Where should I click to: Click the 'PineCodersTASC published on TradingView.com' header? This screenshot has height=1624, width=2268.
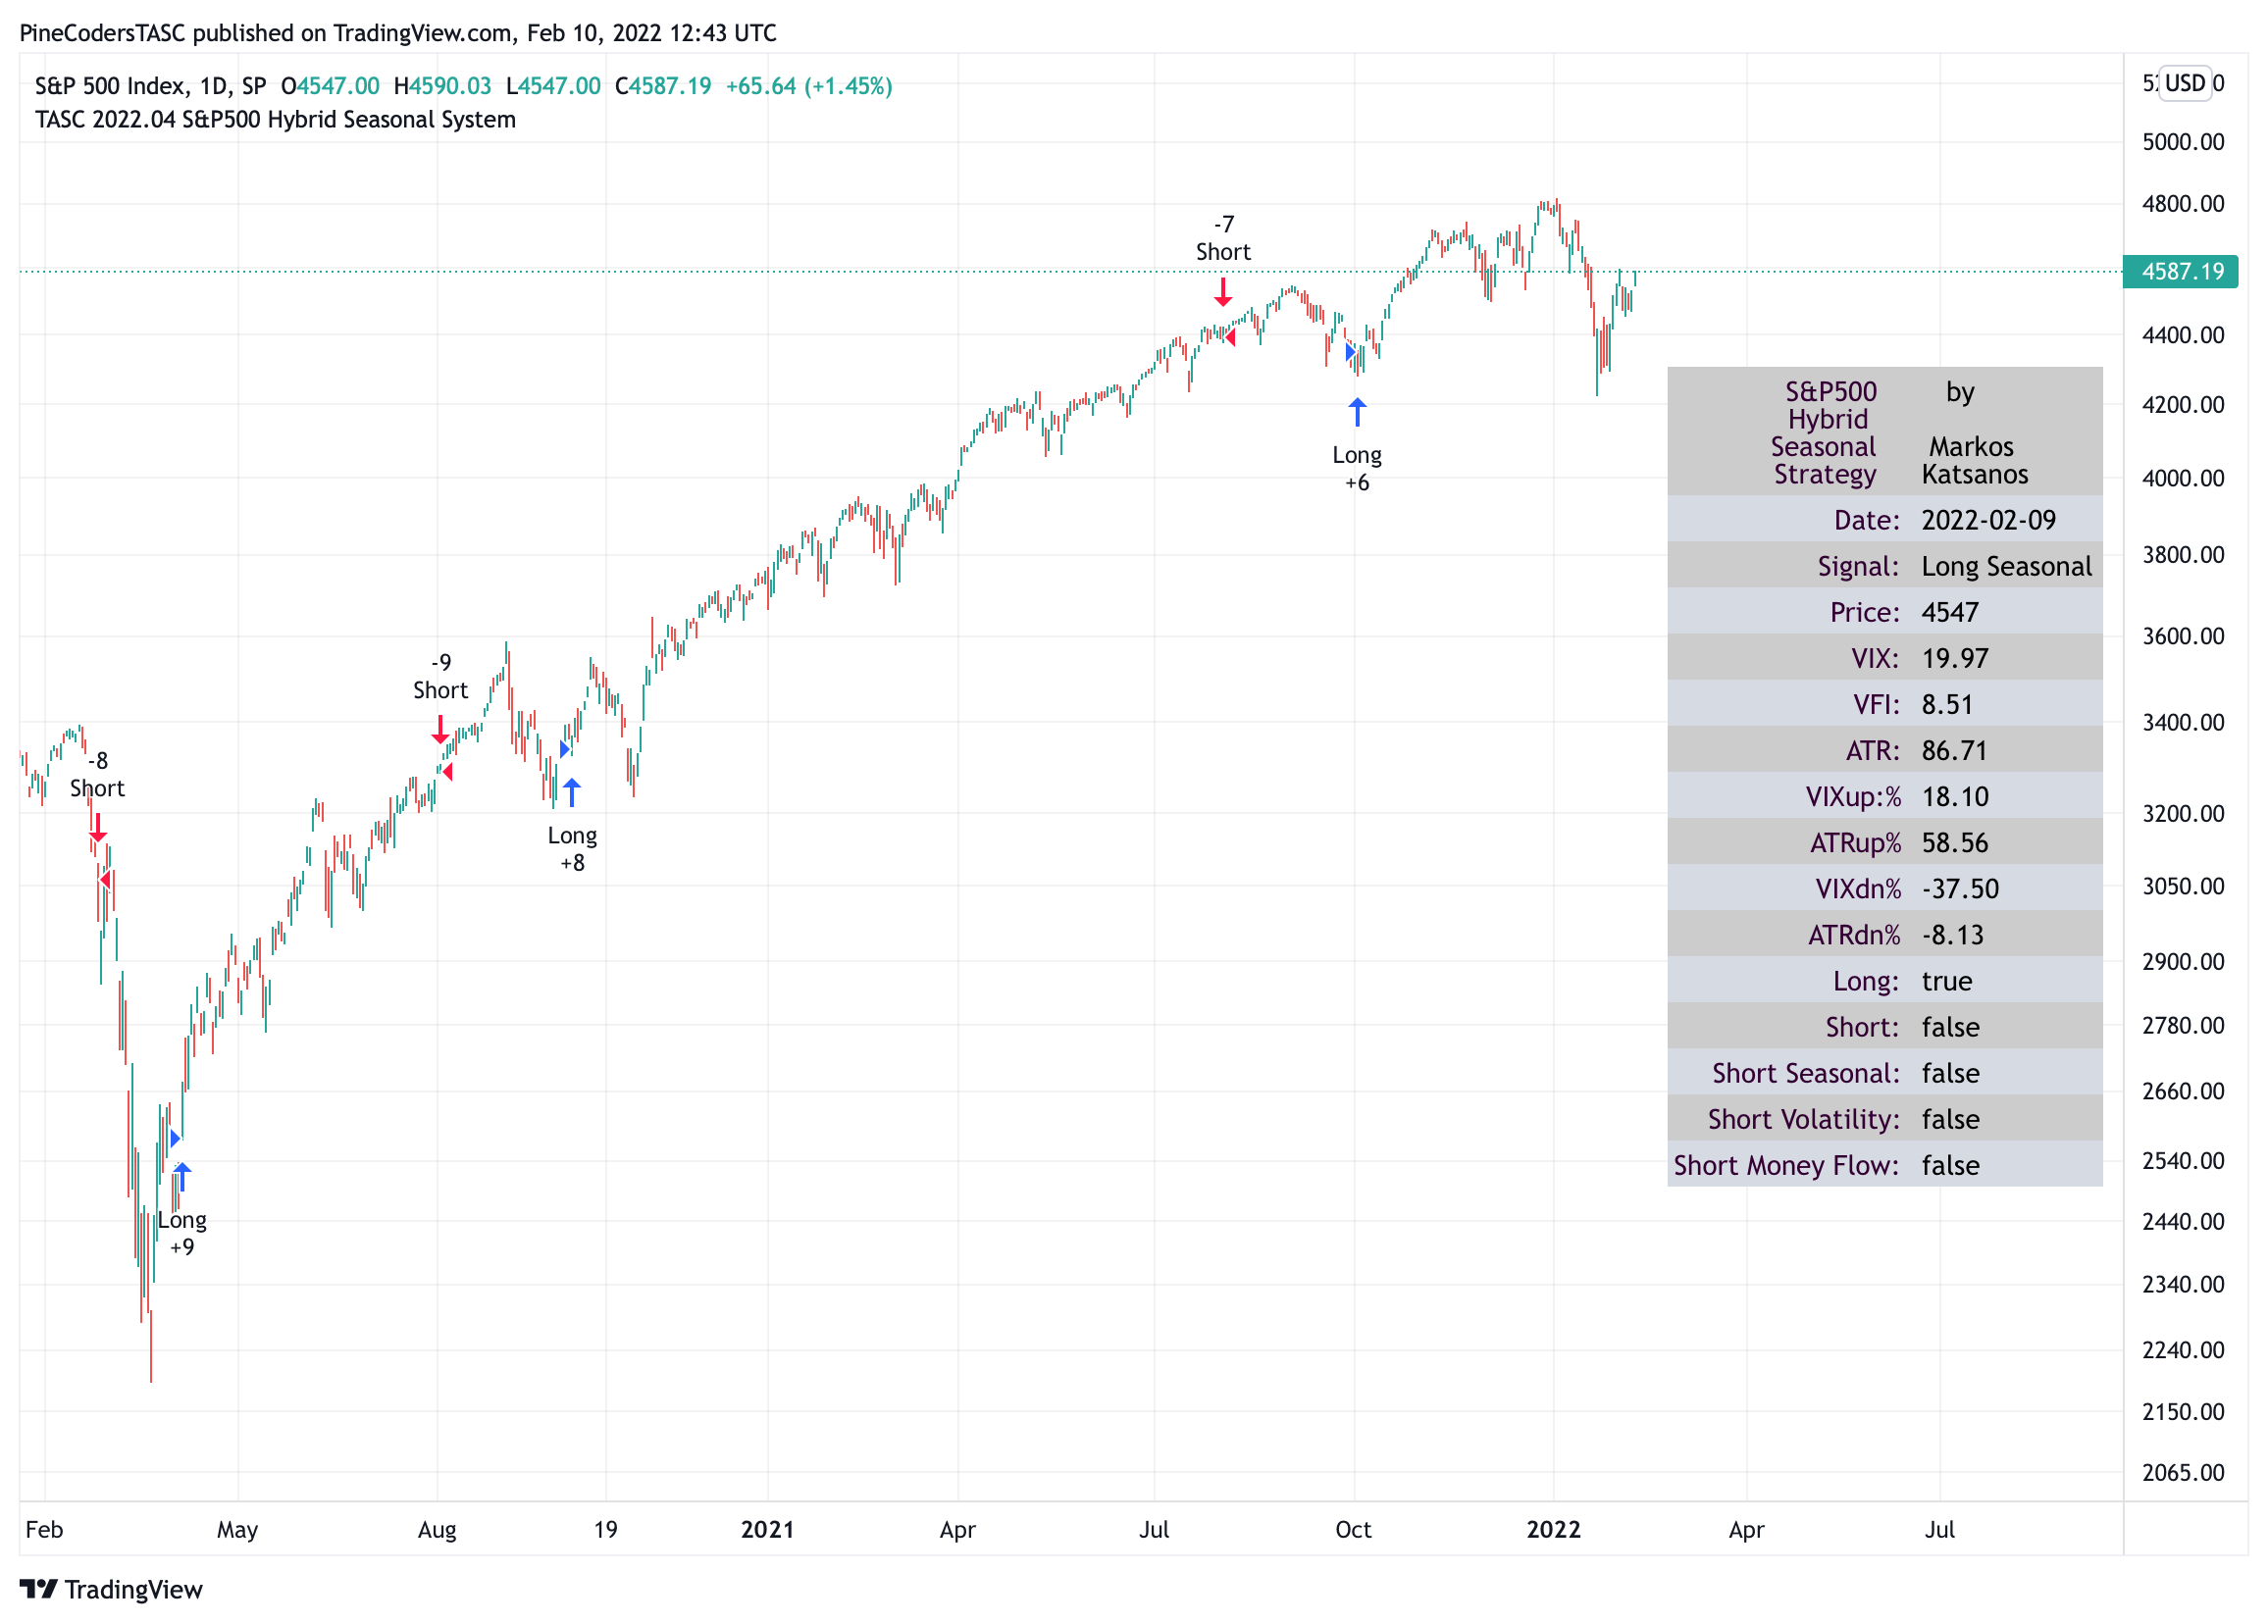(x=266, y=33)
